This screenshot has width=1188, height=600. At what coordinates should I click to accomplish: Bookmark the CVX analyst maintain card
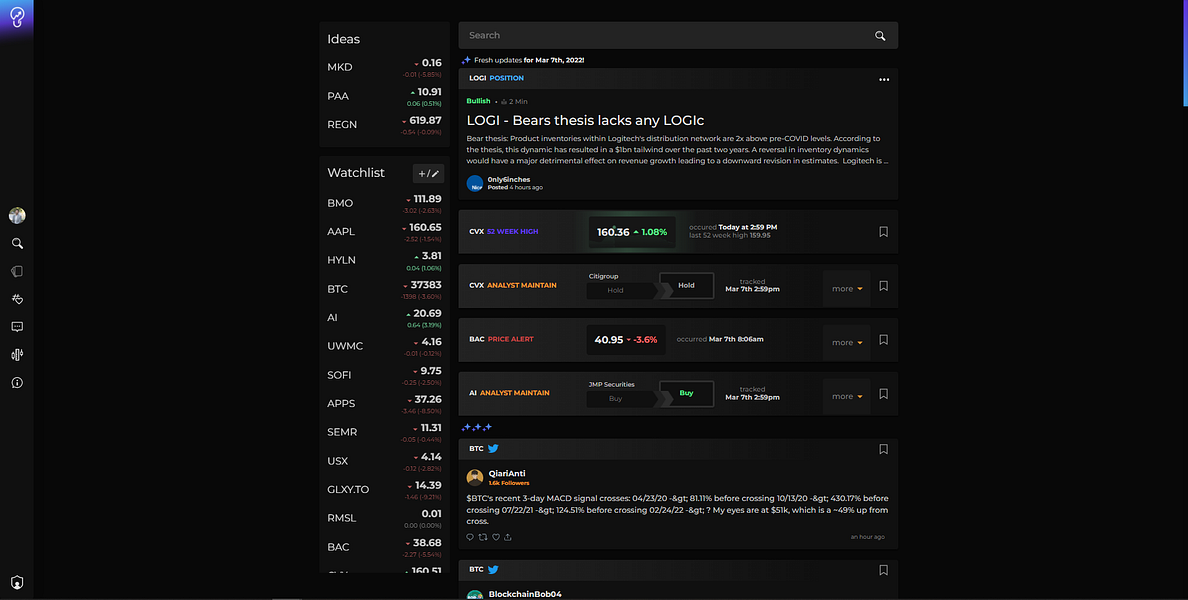point(883,286)
